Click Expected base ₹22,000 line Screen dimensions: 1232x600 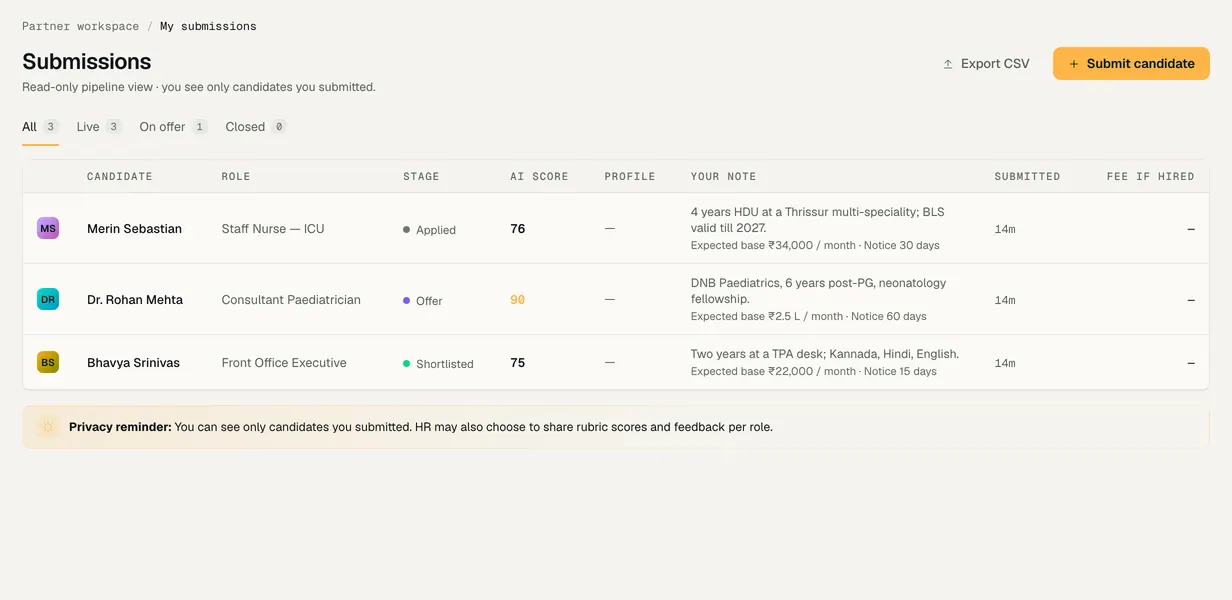point(814,371)
